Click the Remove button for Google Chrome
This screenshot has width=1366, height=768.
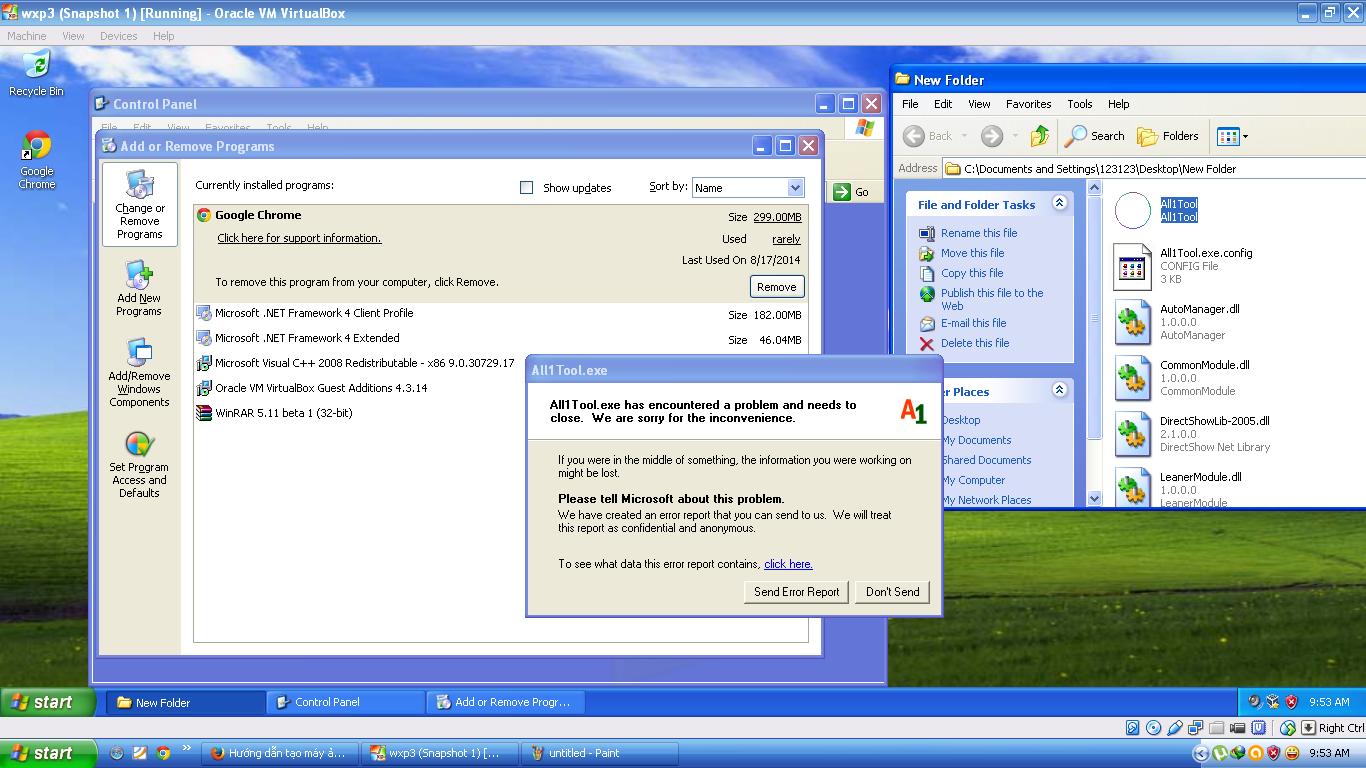click(x=777, y=287)
